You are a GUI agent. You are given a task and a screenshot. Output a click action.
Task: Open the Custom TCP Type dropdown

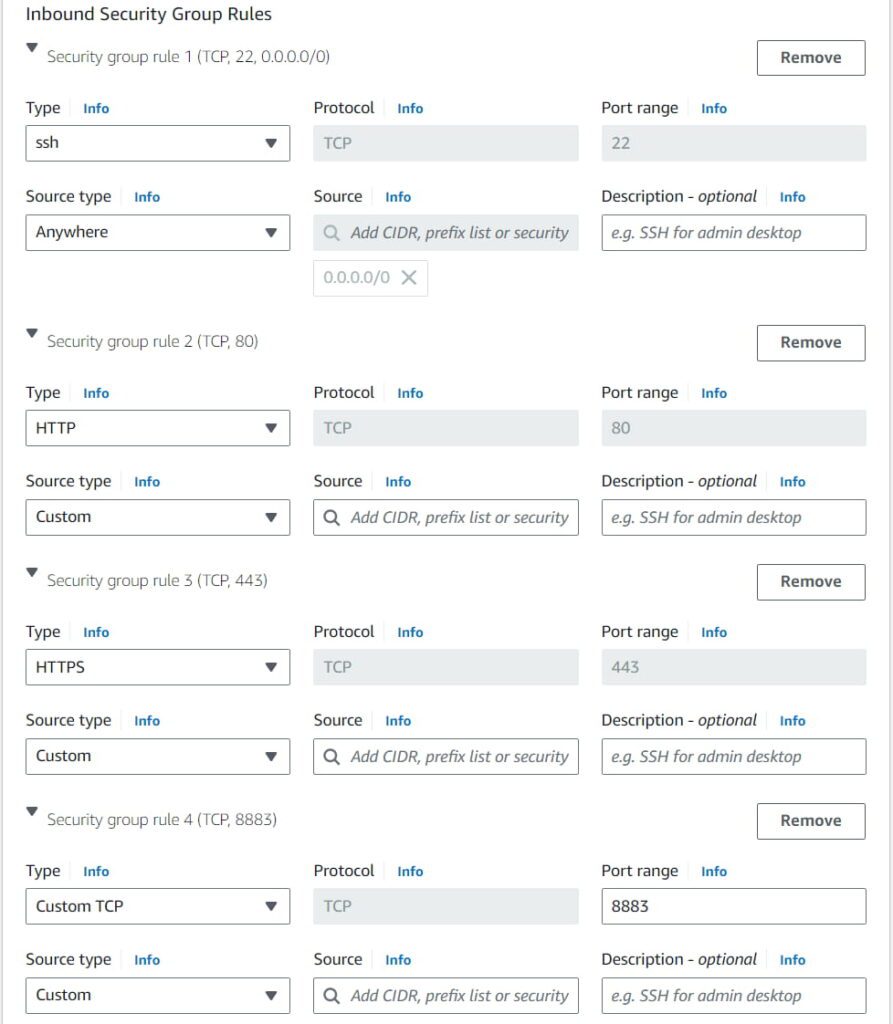click(x=156, y=906)
